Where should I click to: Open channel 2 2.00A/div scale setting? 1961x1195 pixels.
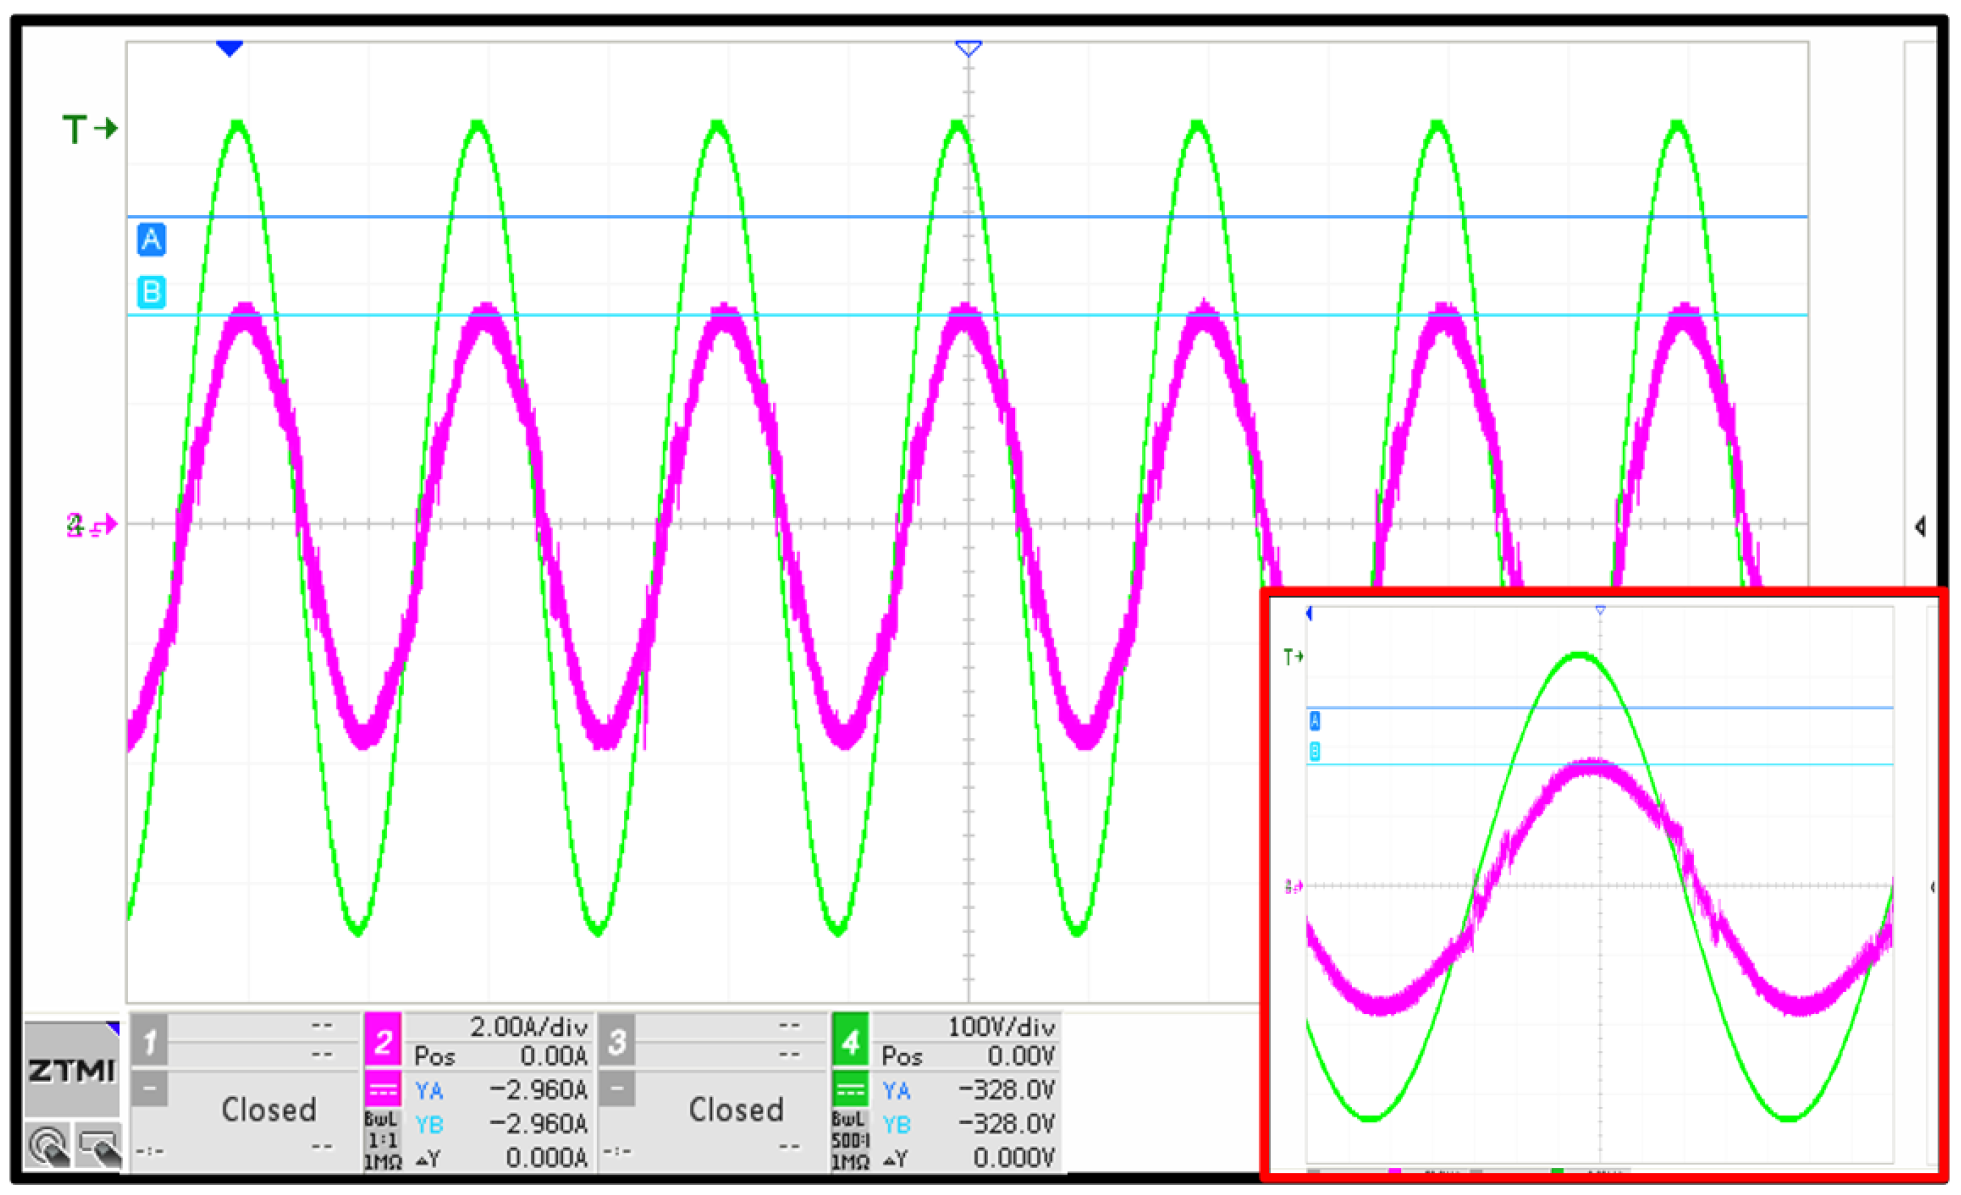(527, 1027)
